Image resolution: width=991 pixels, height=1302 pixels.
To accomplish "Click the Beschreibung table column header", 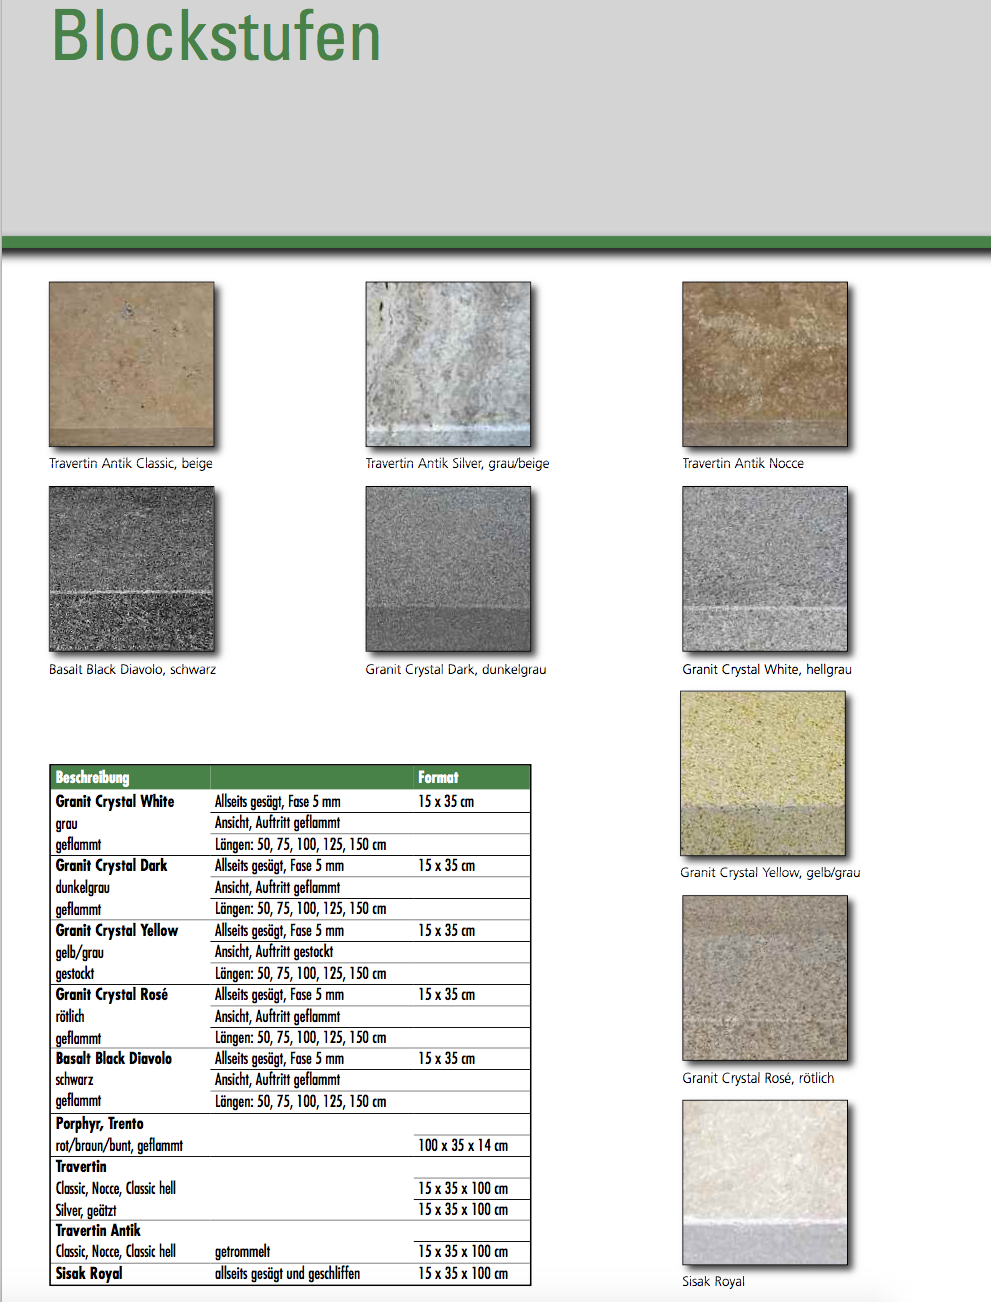I will coord(92,778).
